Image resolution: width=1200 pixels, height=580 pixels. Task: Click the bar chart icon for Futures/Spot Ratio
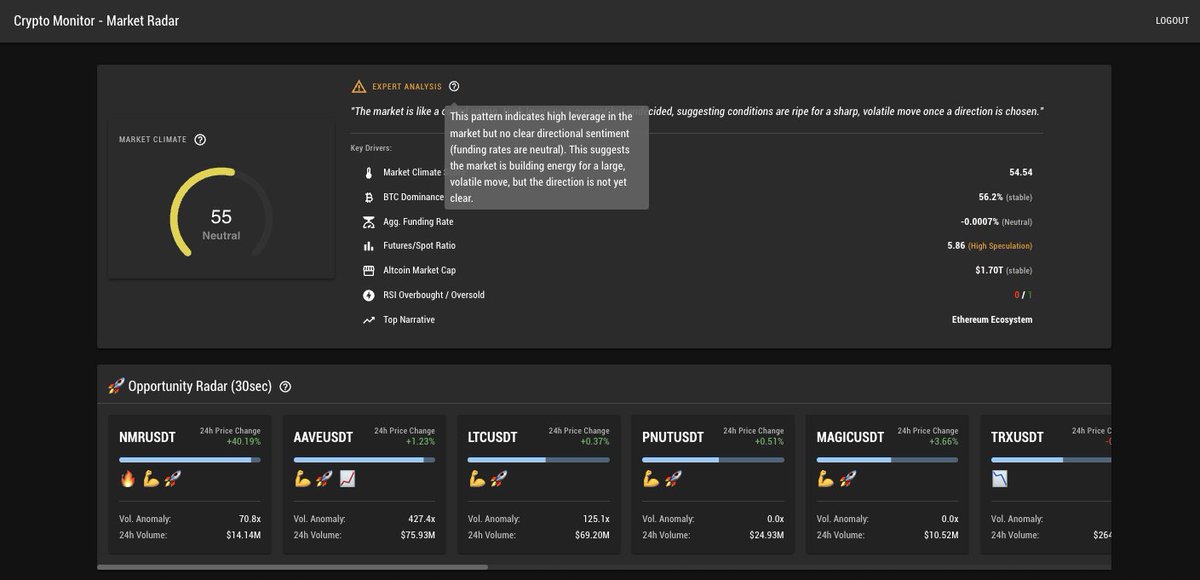[368, 246]
